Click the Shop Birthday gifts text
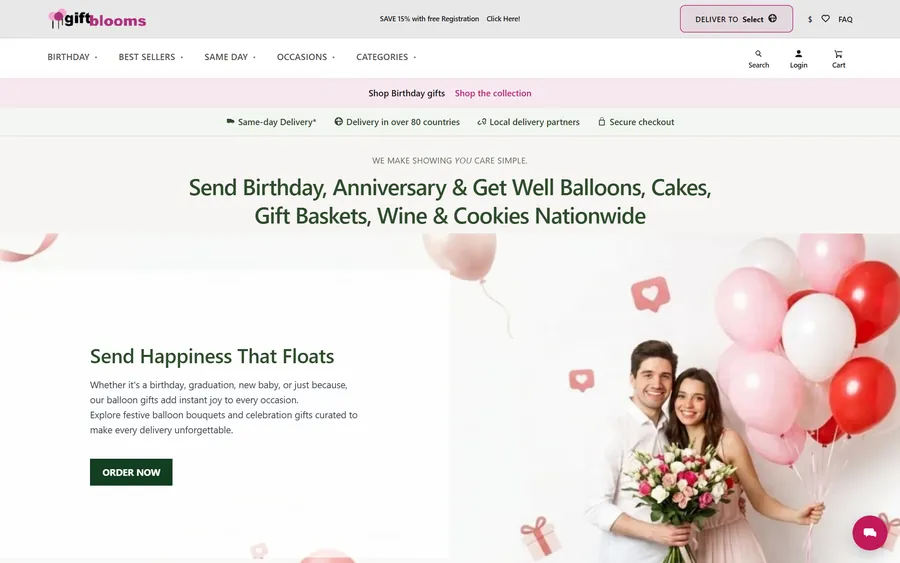The image size is (900, 563). [406, 93]
